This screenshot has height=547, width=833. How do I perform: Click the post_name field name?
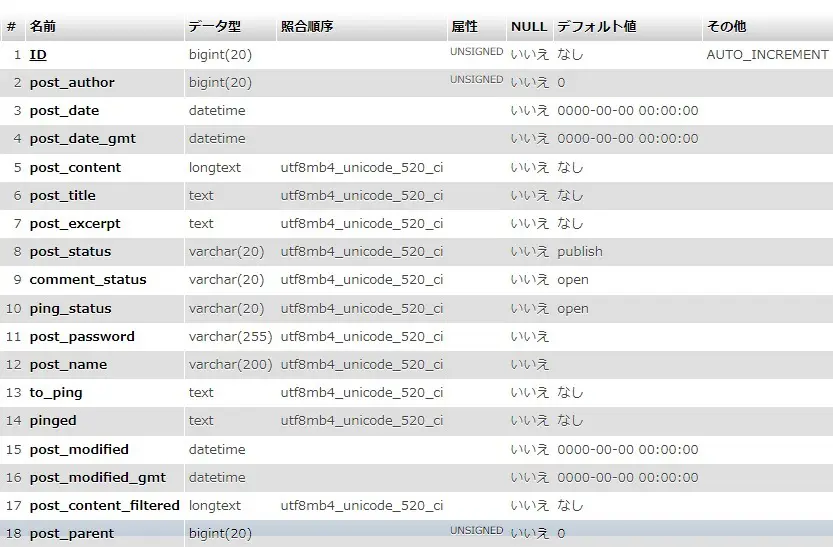(x=68, y=365)
